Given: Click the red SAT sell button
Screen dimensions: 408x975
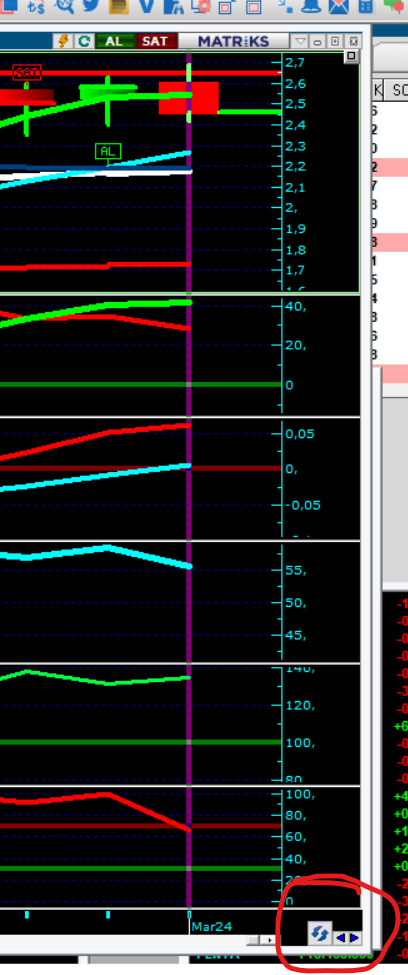Looking at the screenshot, I should 155,41.
